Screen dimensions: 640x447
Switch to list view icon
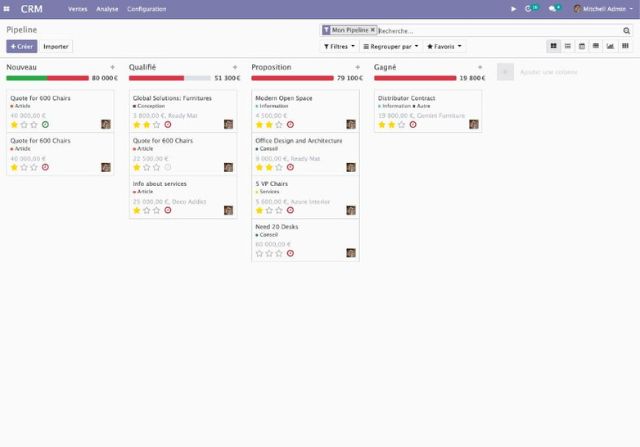pos(568,46)
